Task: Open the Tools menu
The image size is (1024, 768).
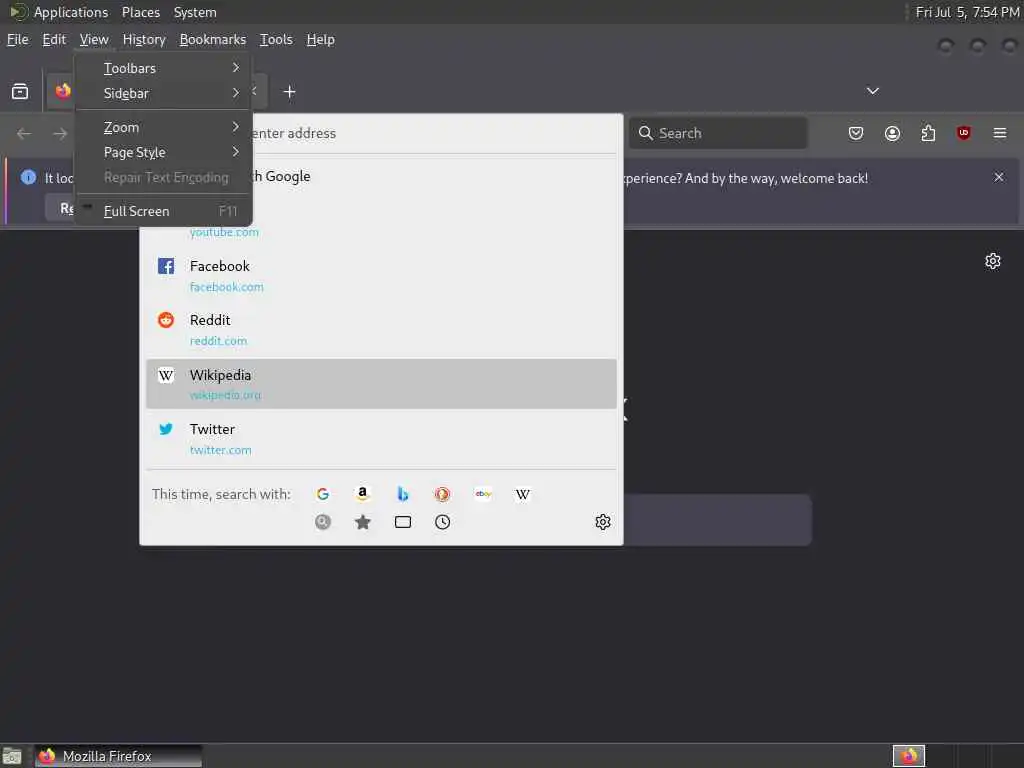Action: 276,39
